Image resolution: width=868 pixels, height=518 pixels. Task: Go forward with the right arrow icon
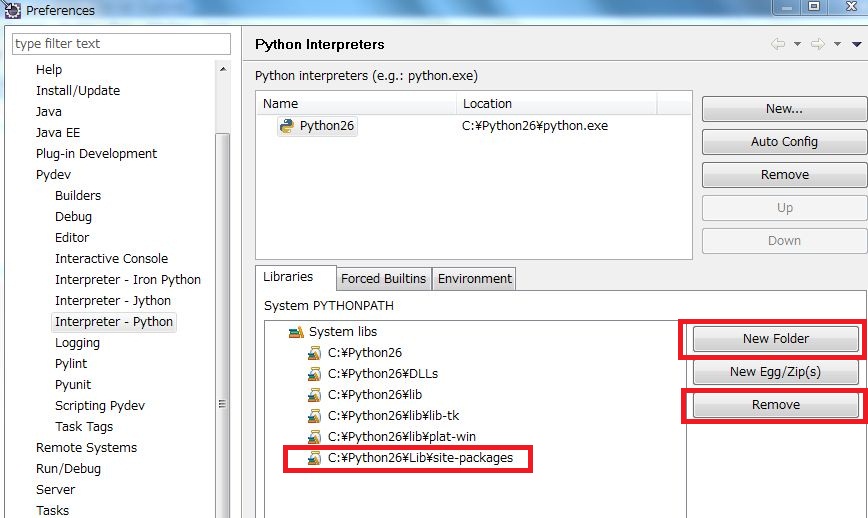click(x=818, y=44)
